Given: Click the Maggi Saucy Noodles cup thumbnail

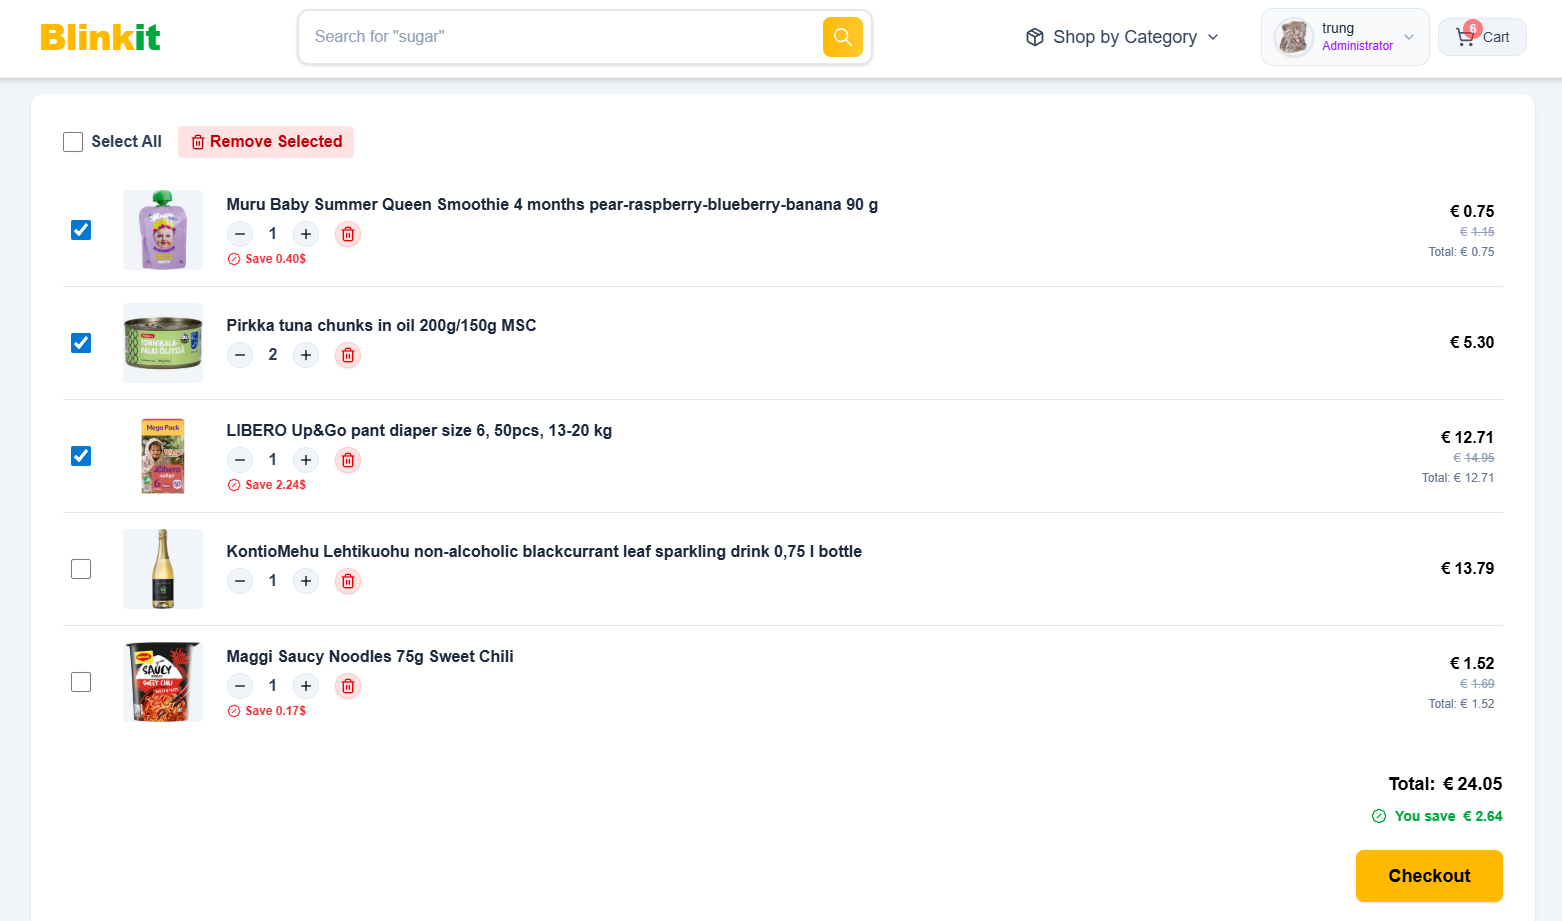Looking at the screenshot, I should click(163, 682).
